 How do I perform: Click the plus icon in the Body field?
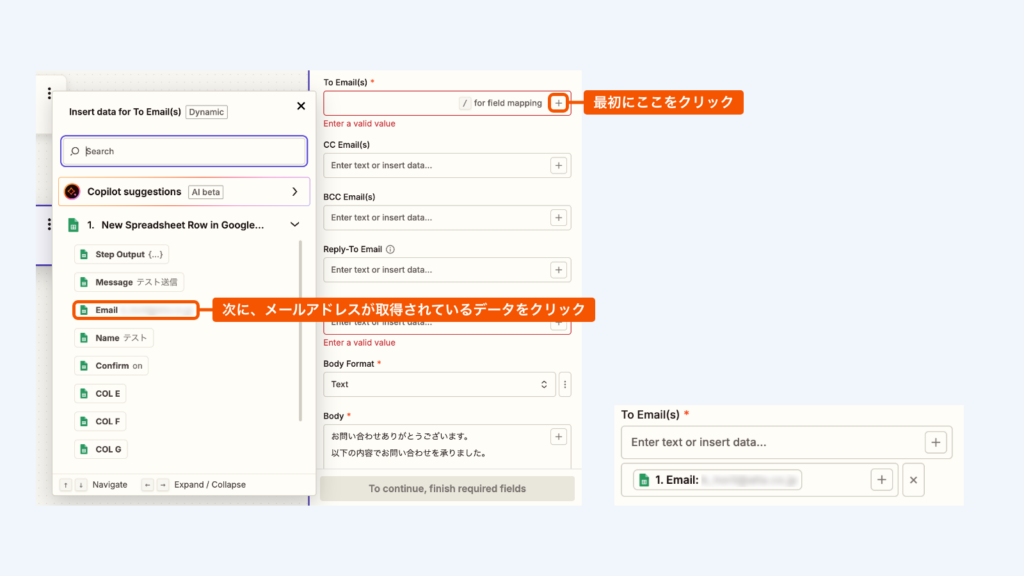(x=558, y=436)
